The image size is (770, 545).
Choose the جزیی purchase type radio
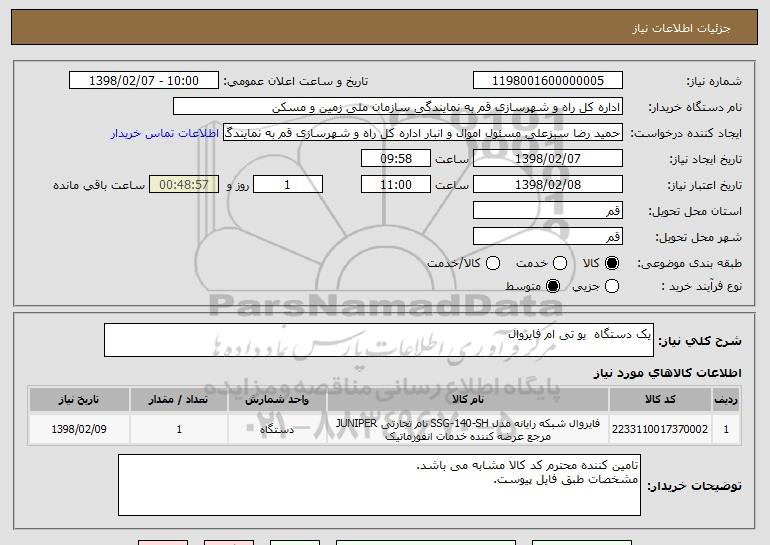[x=611, y=286]
